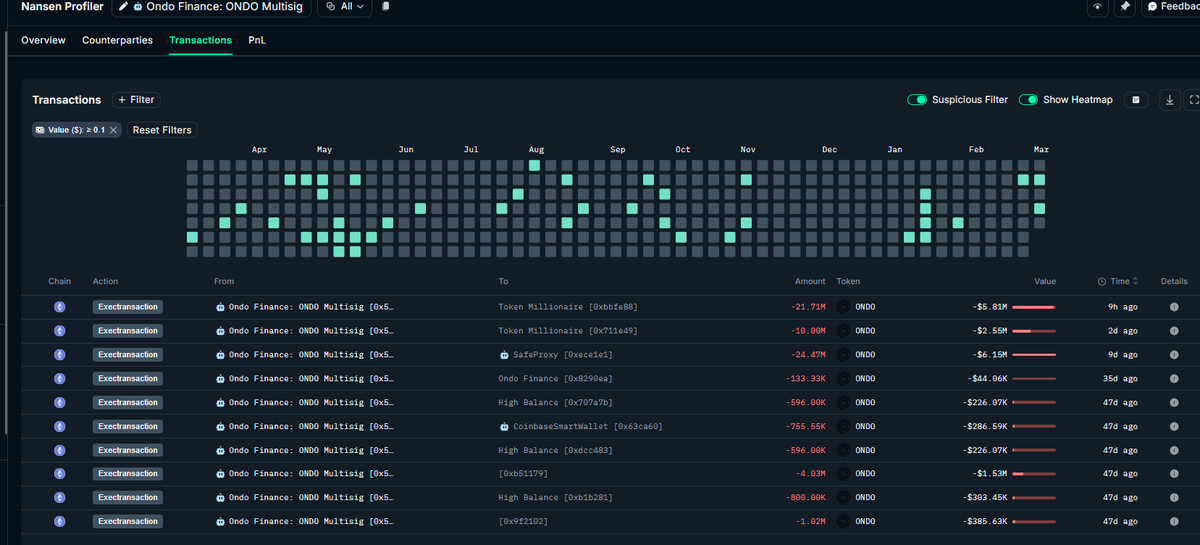Click Exectransaction badge in the 35d ago row
Screen dimensions: 1200x545
pyautogui.click(x=128, y=379)
